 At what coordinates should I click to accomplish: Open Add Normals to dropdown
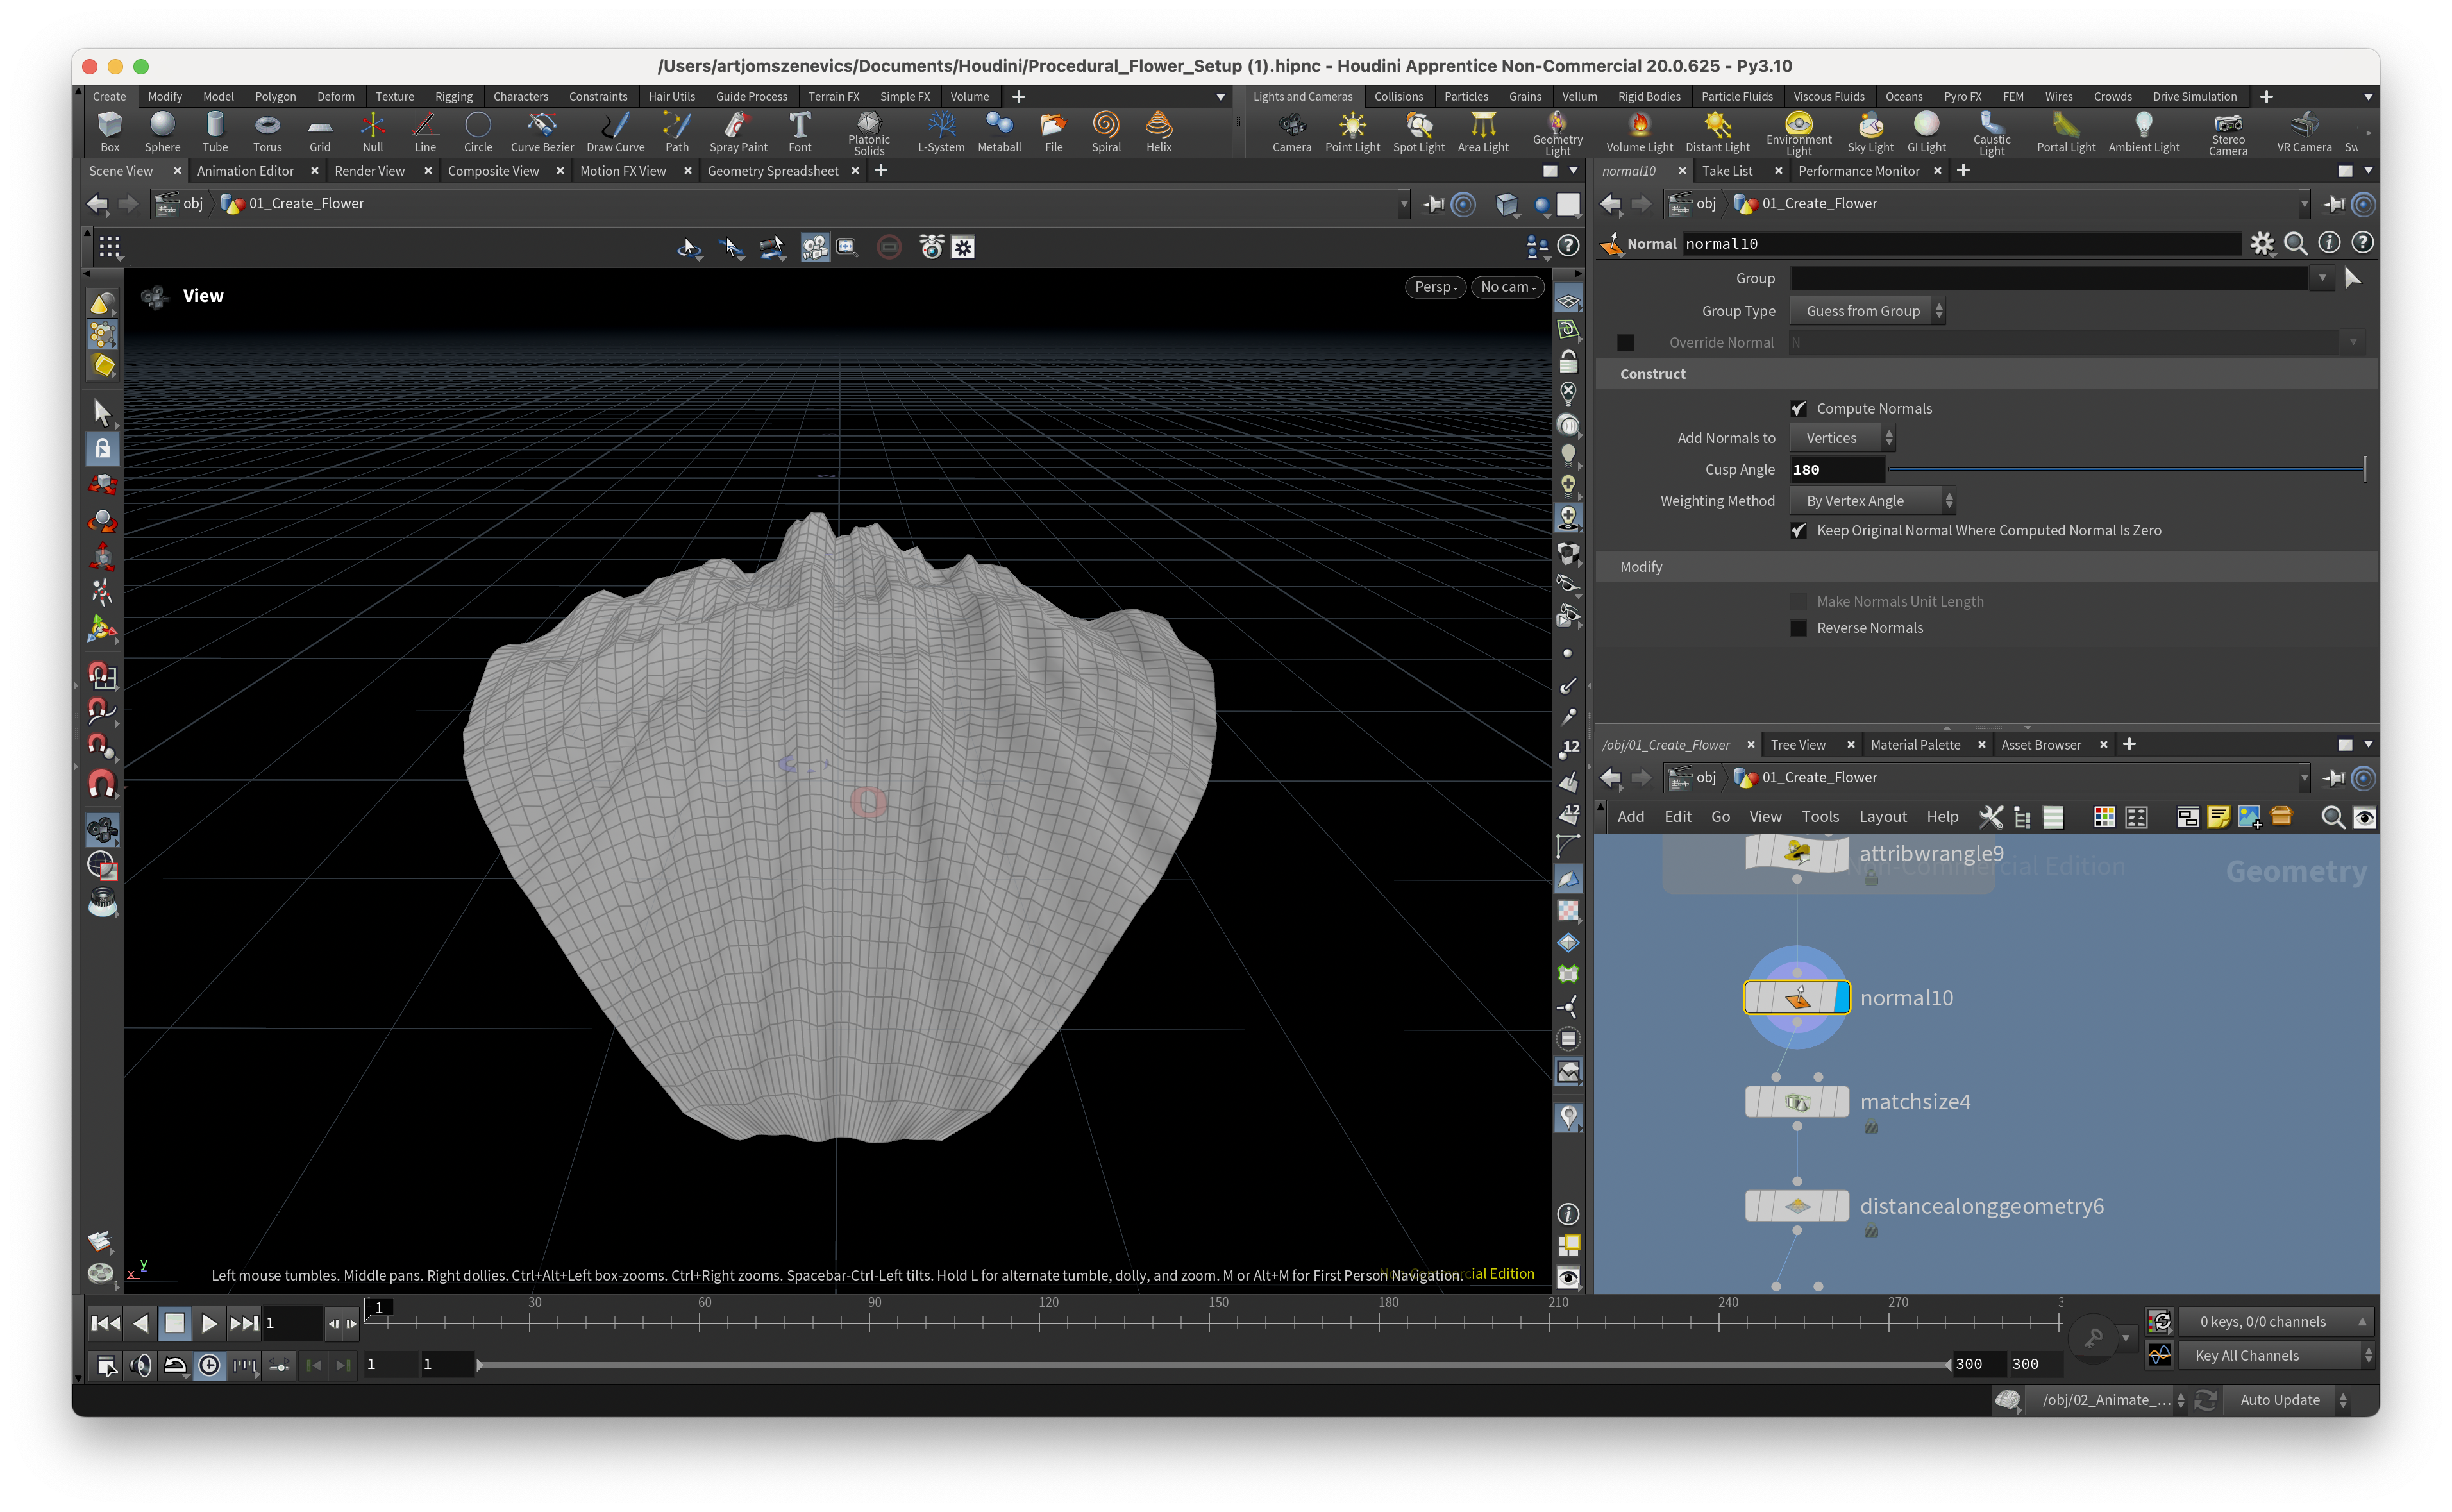1841,438
